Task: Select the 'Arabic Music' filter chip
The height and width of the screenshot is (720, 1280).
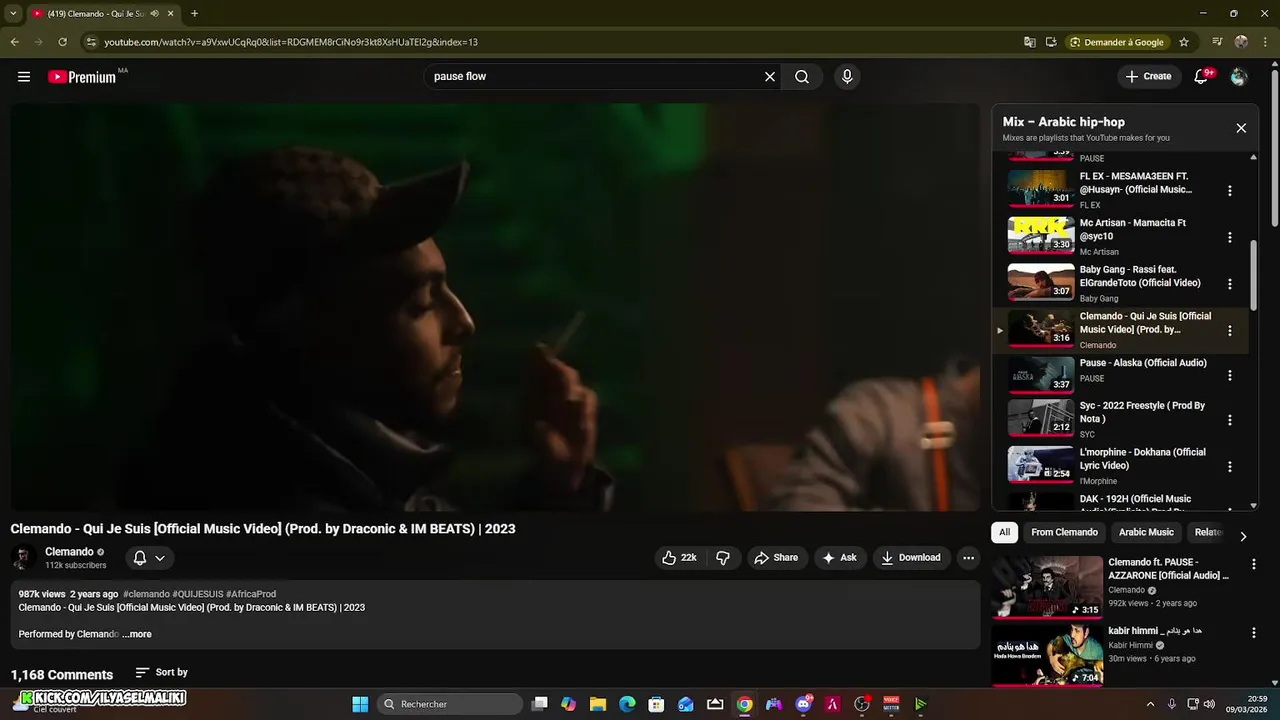Action: click(1146, 532)
